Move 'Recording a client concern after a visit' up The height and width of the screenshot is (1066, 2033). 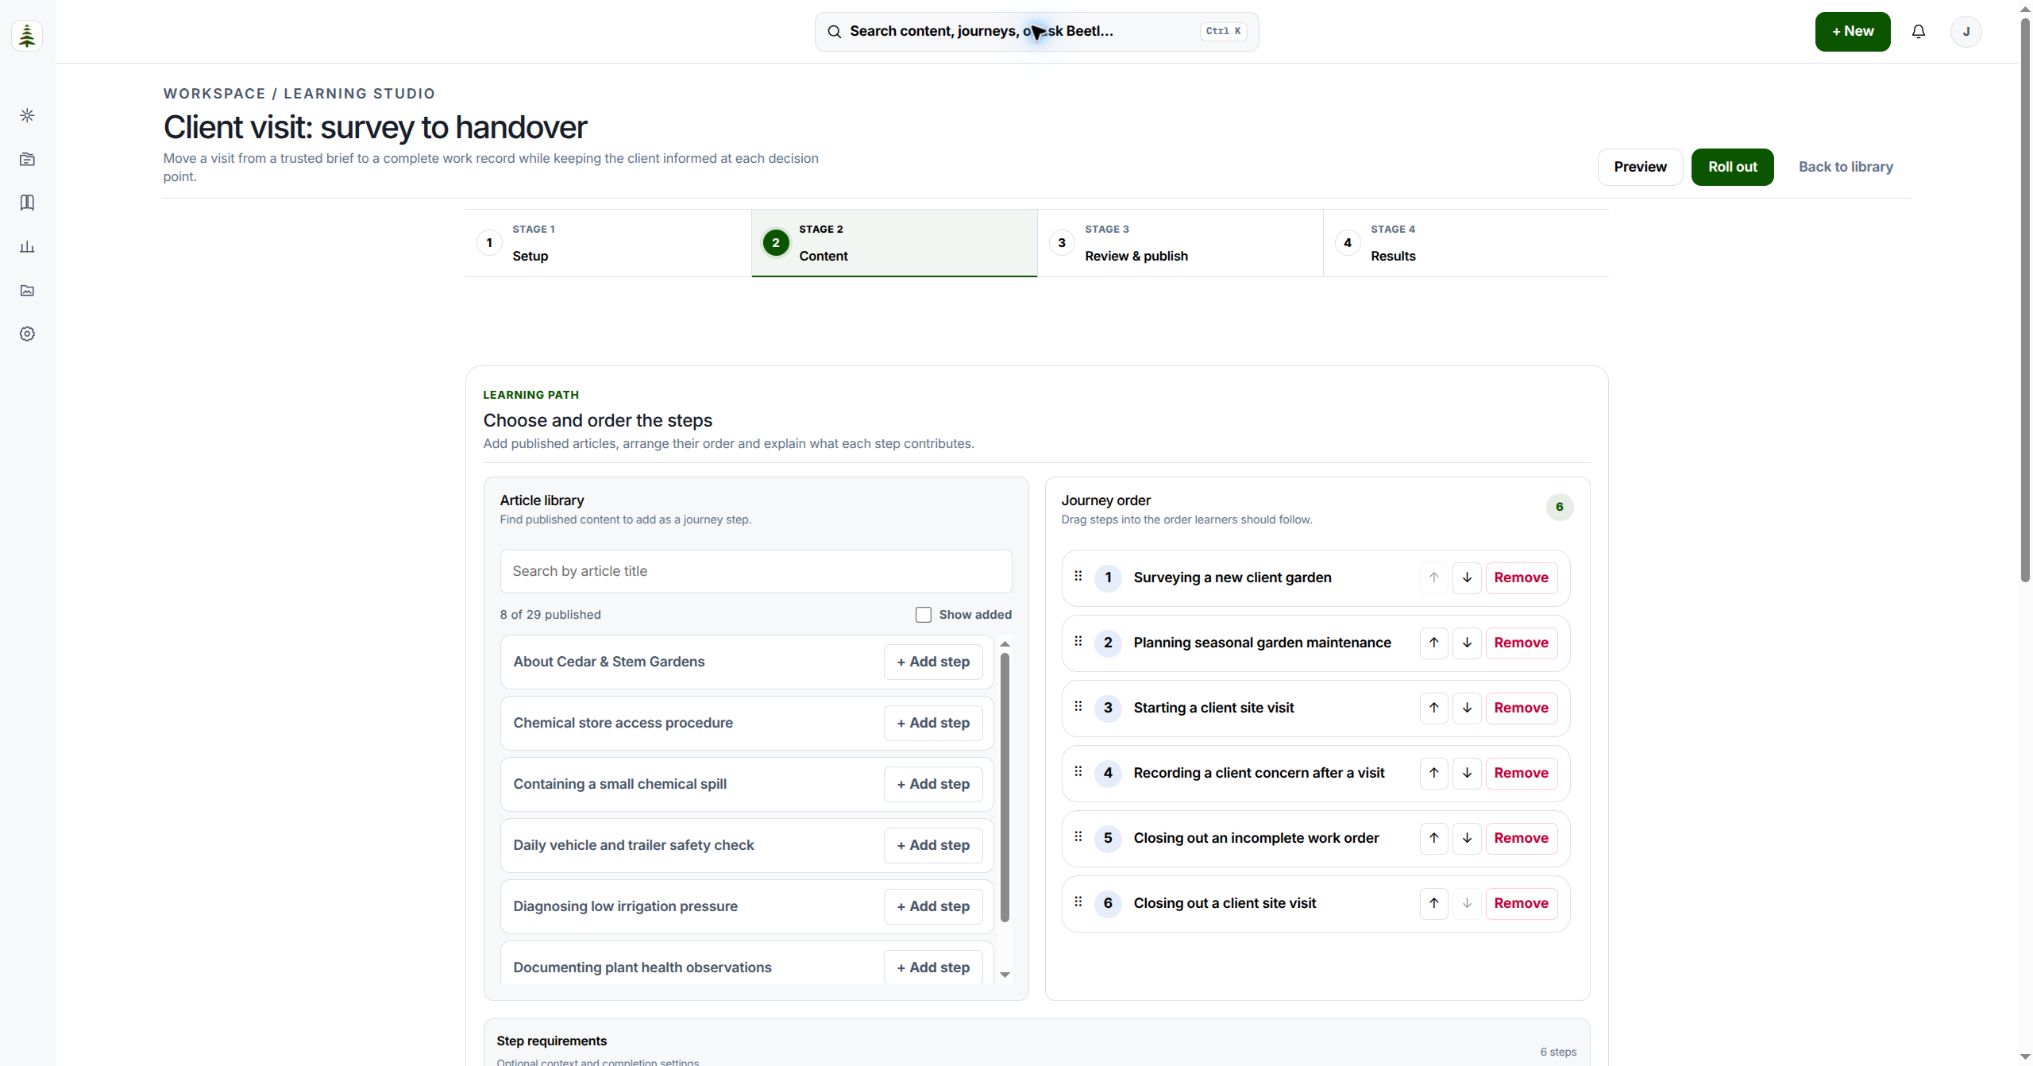[x=1434, y=773]
